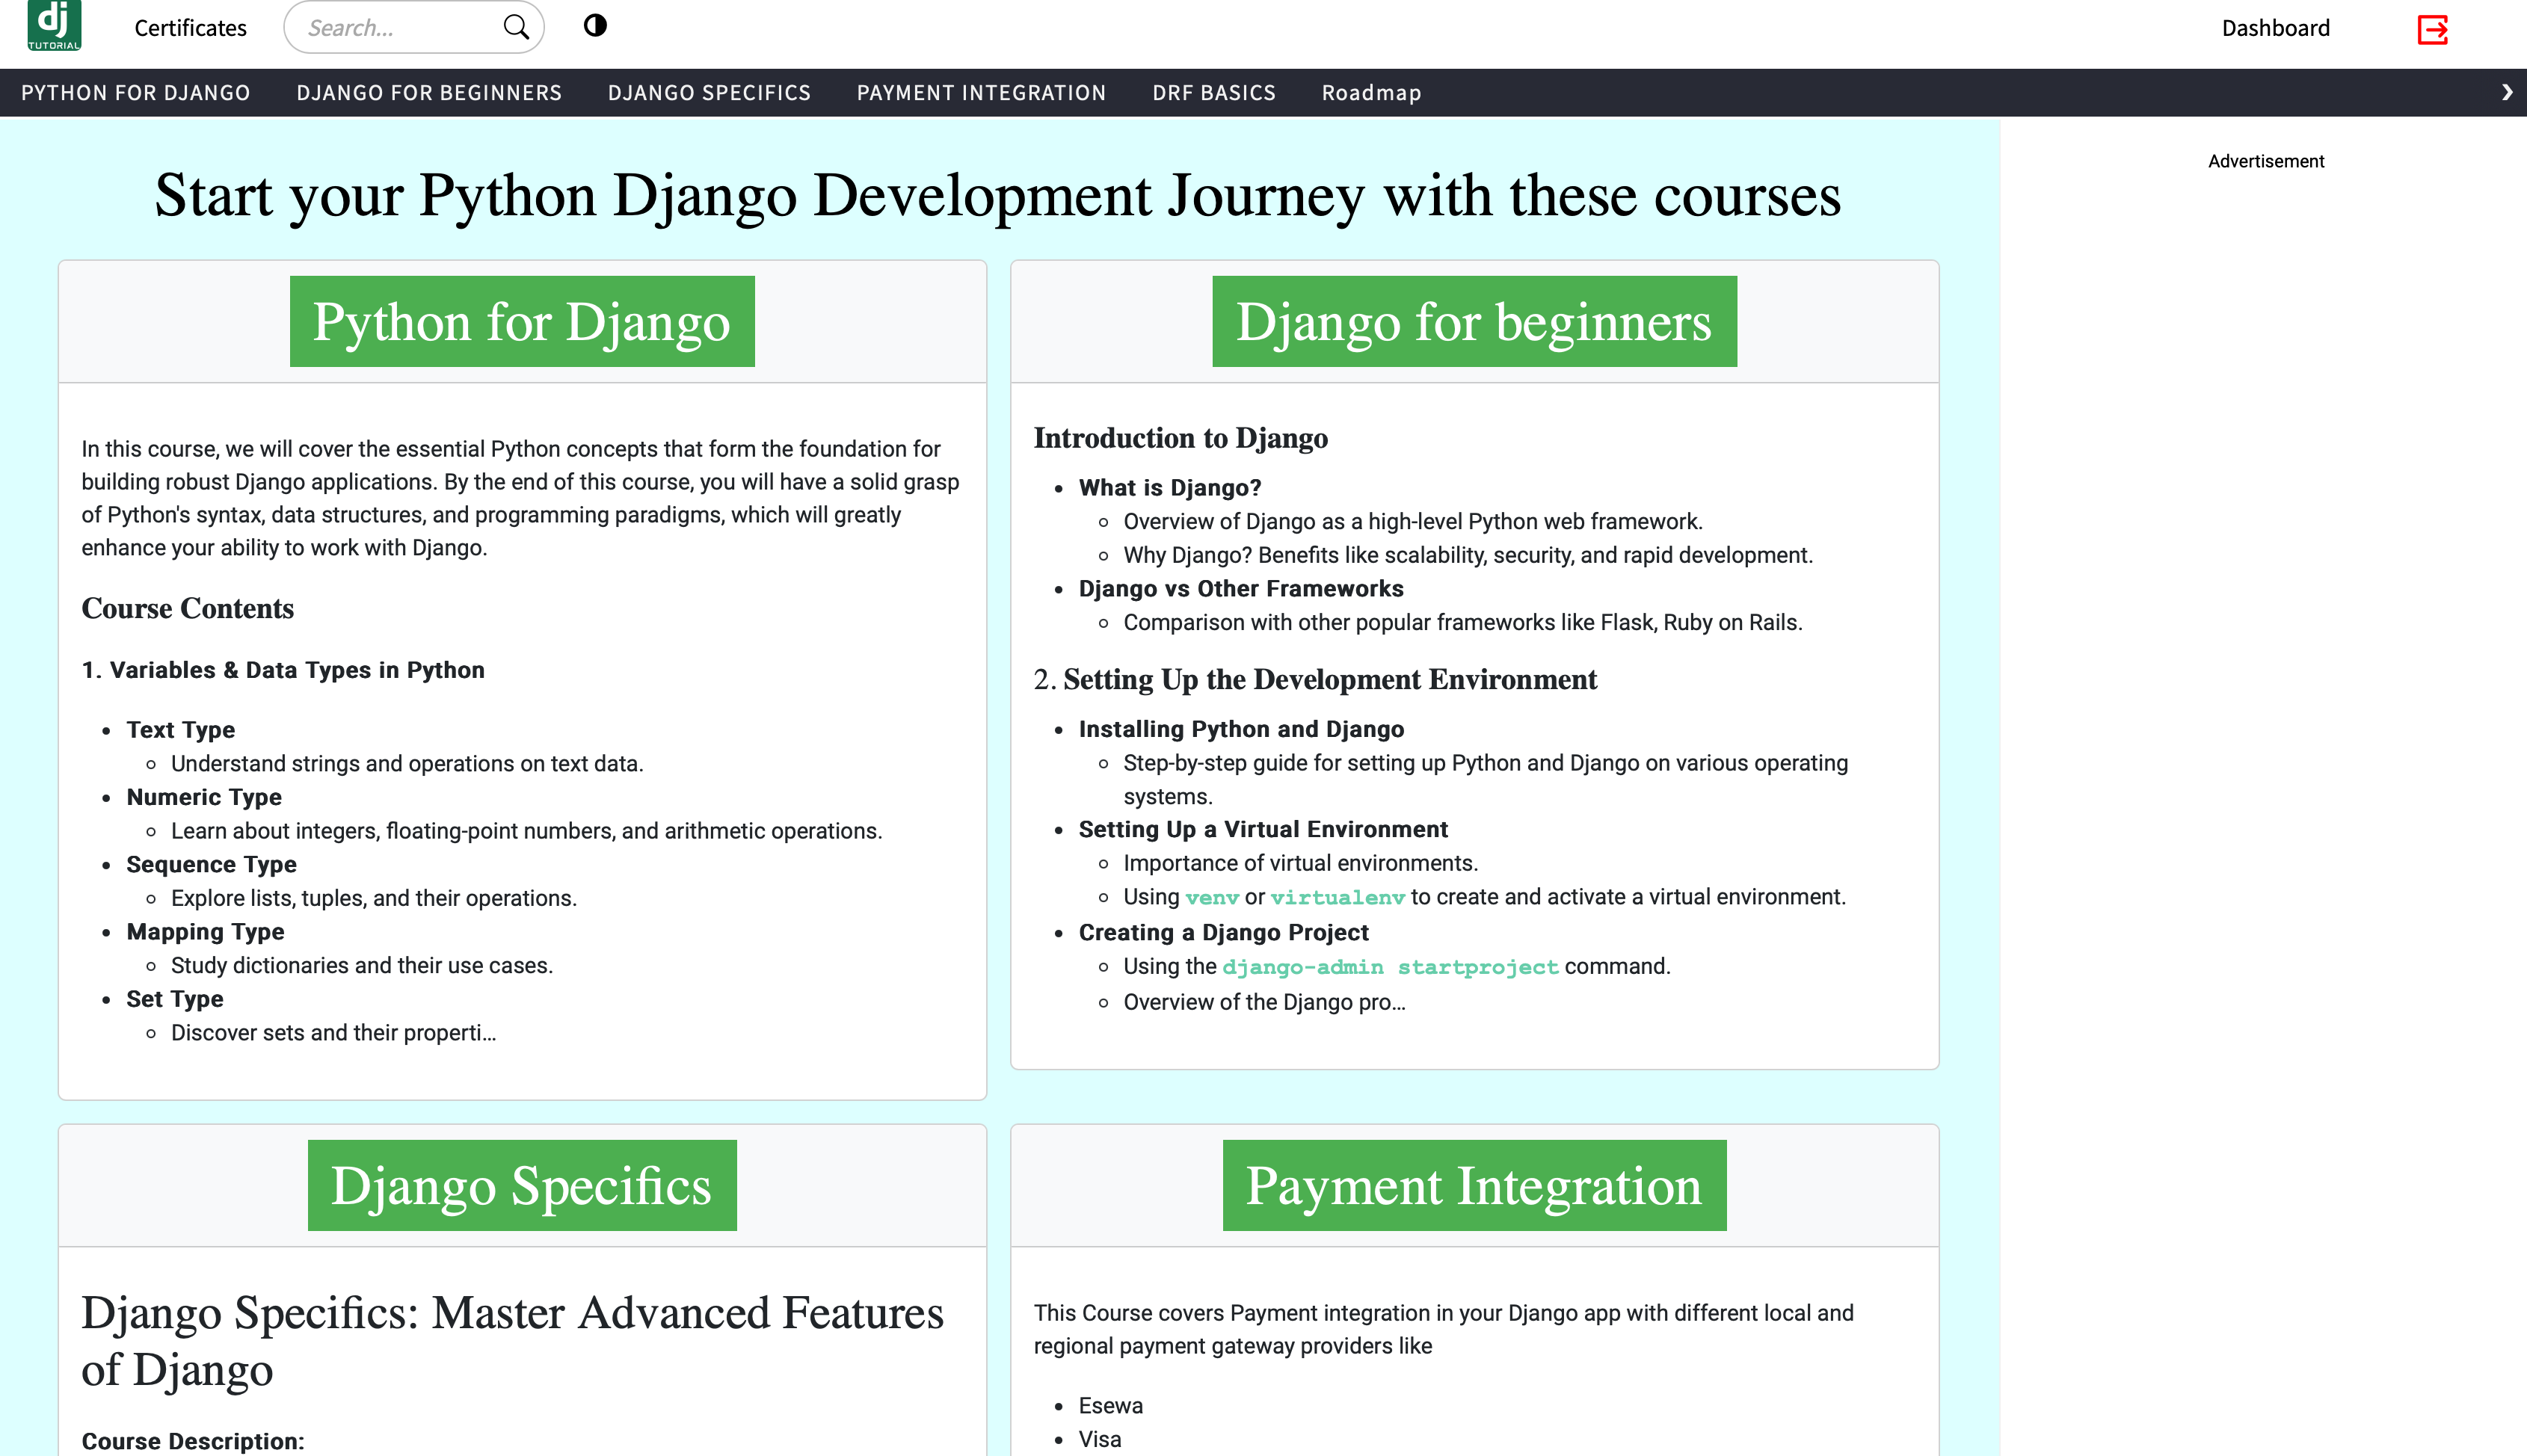Click the Django Tutorial logo icon
This screenshot has height=1456, width=2527.
tap(54, 25)
